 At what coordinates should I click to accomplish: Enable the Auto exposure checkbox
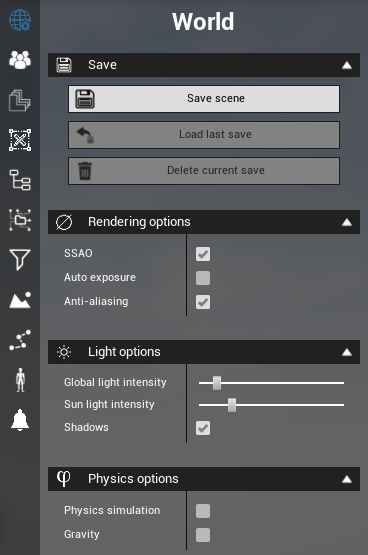pos(203,278)
